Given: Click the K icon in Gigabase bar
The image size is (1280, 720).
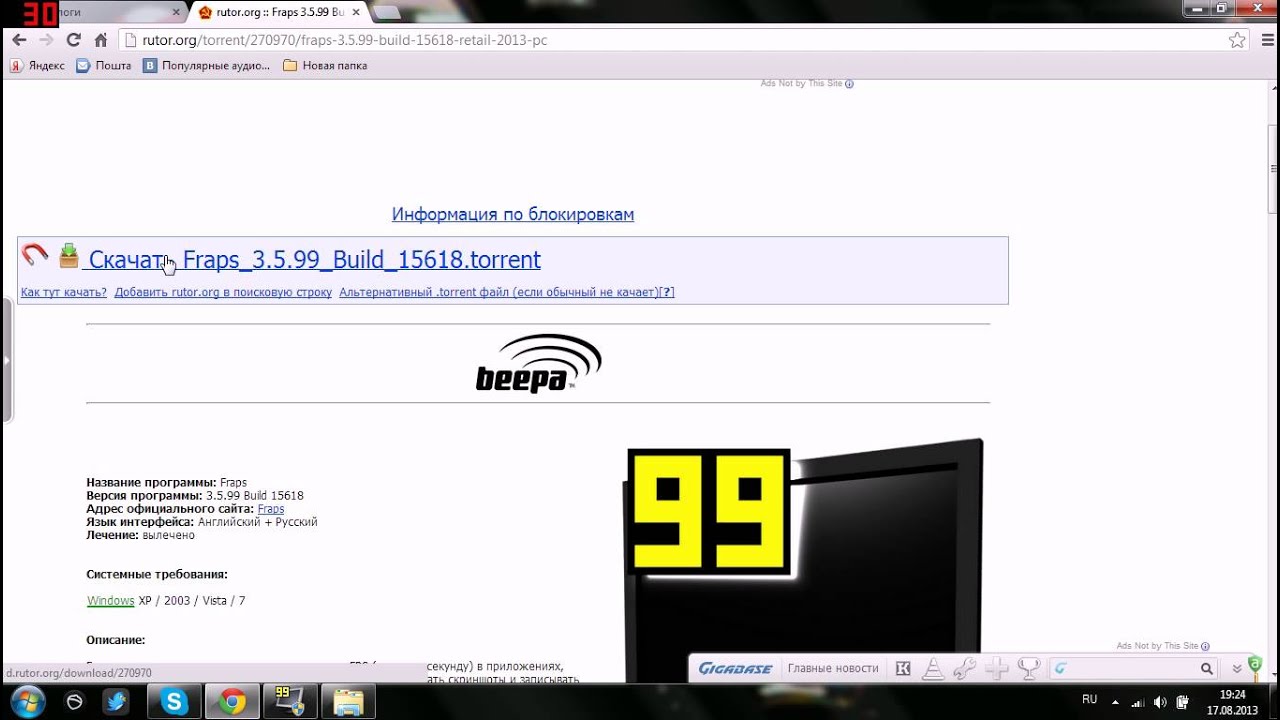Looking at the screenshot, I should point(903,668).
